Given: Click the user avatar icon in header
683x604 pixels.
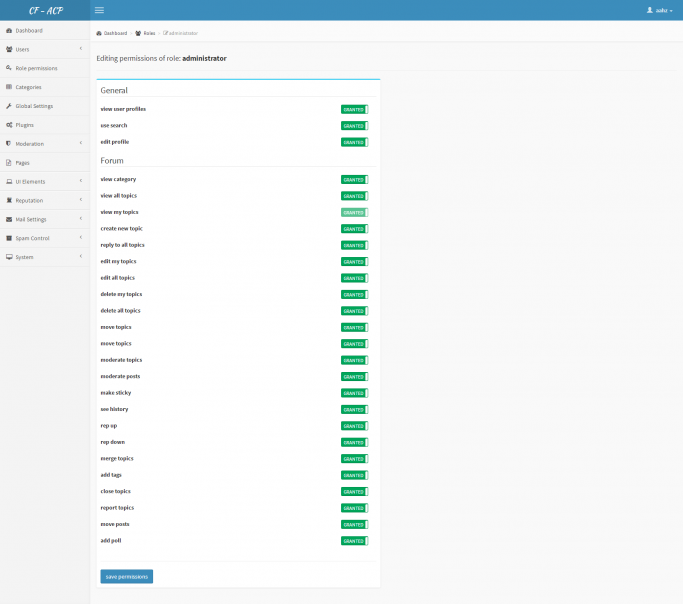Looking at the screenshot, I should (x=649, y=10).
